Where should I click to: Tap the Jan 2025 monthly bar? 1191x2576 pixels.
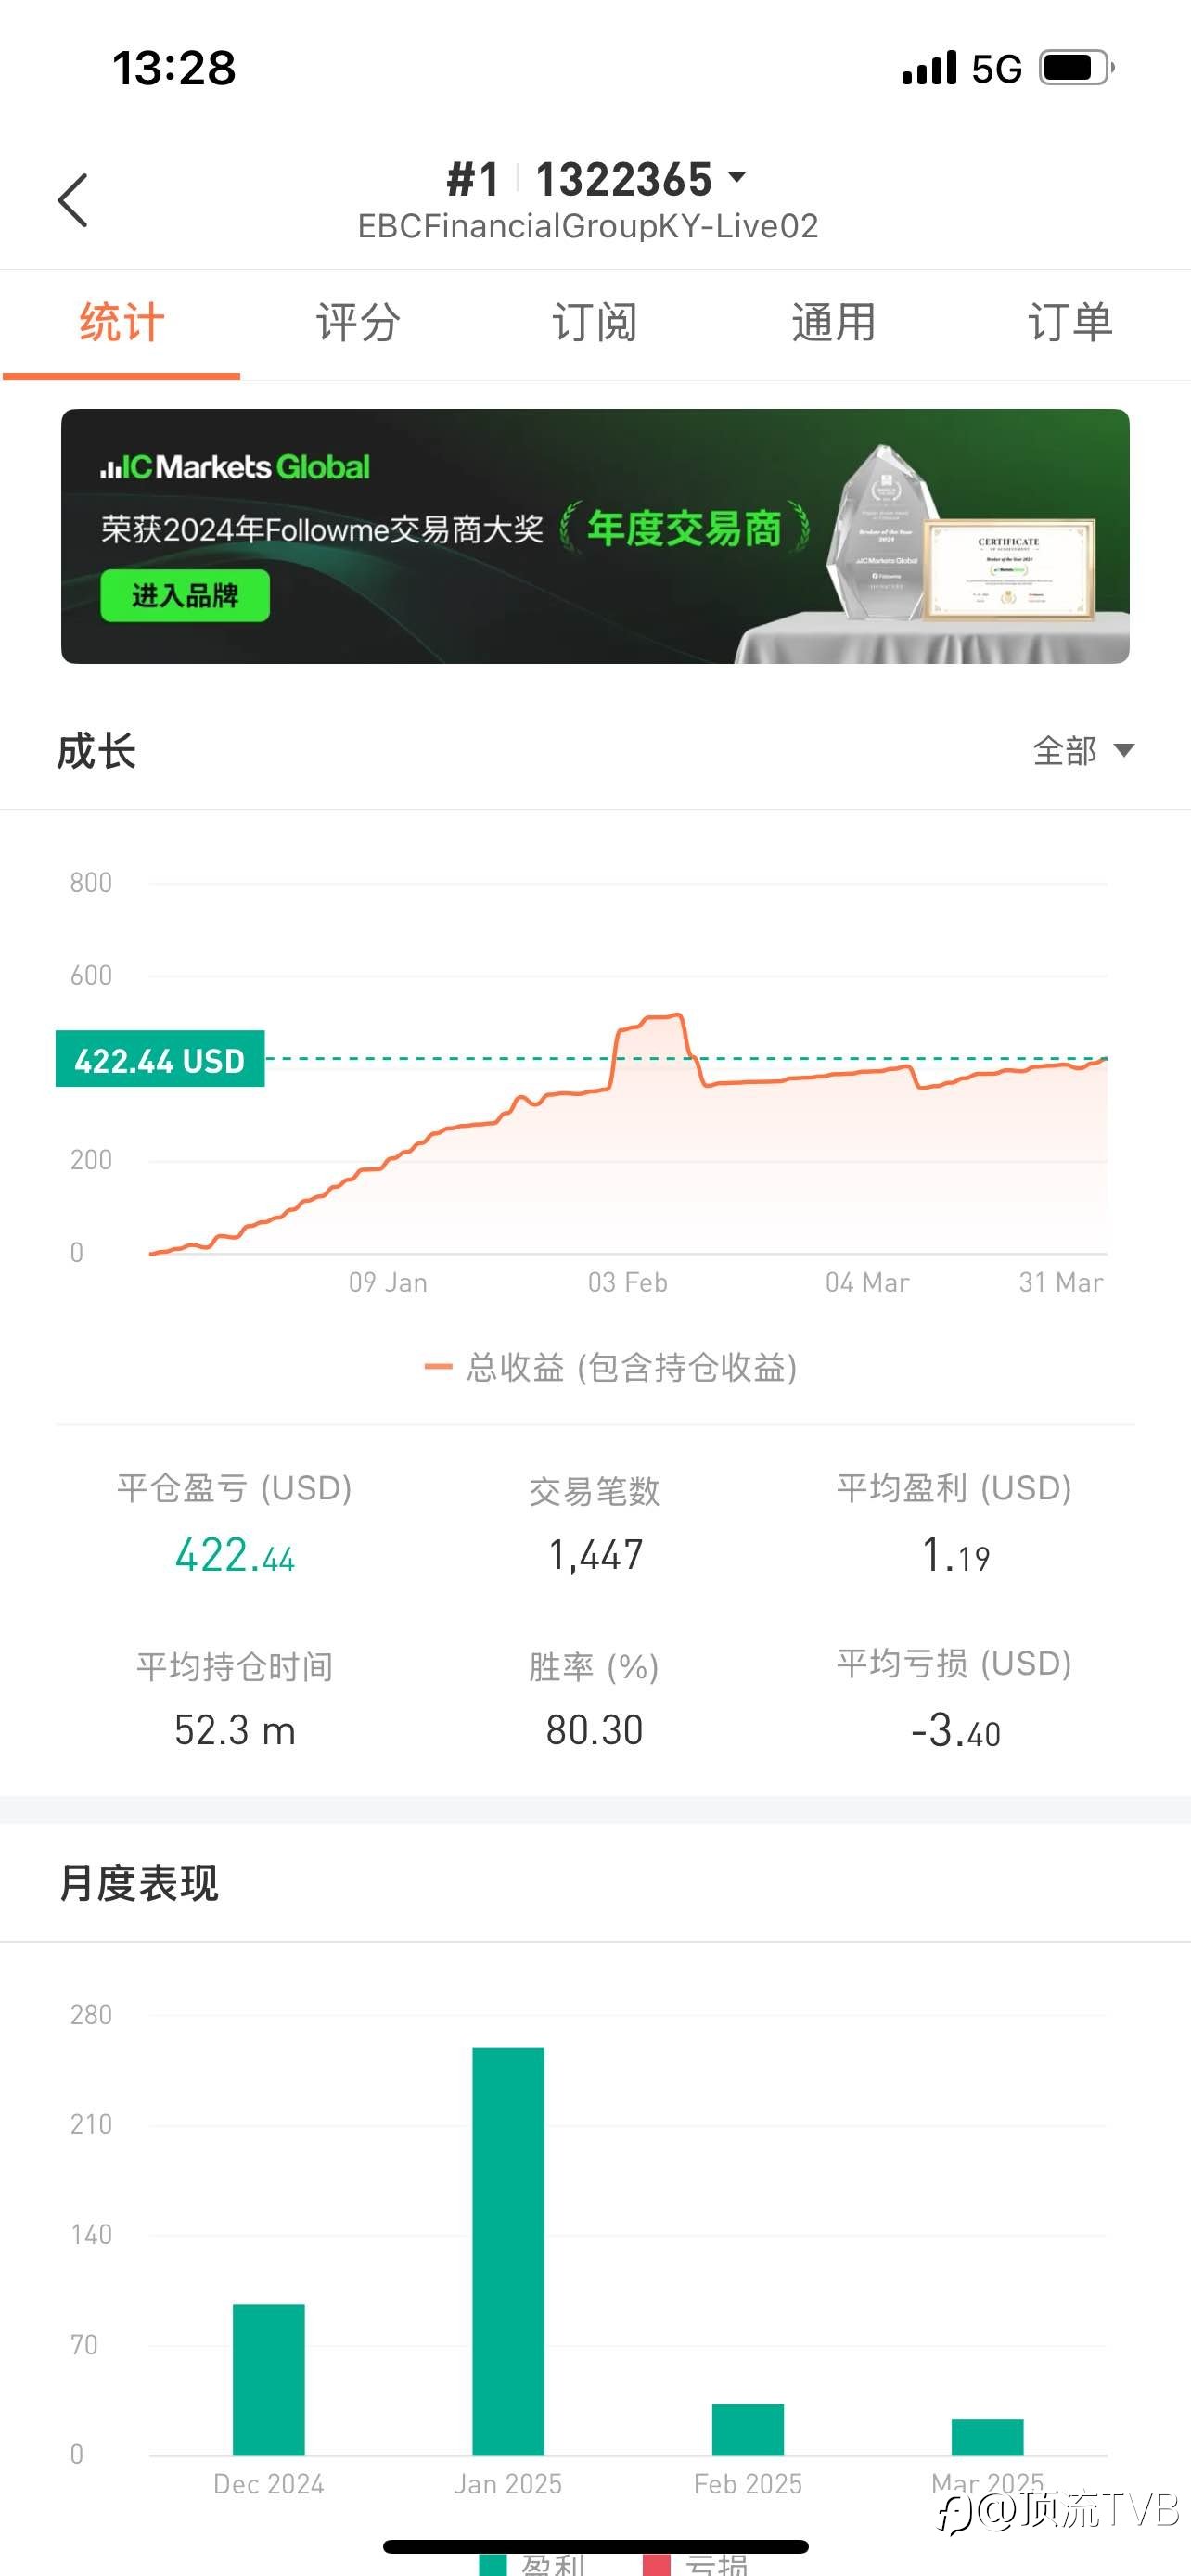click(x=508, y=2251)
